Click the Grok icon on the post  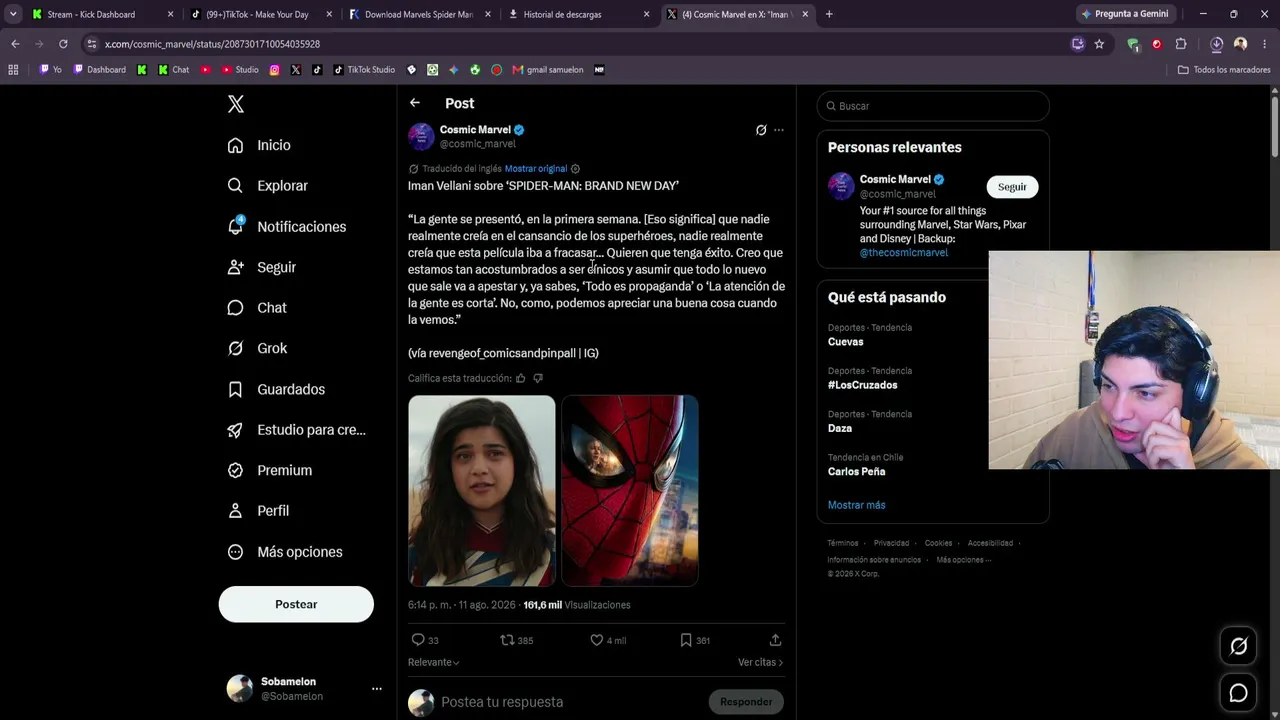point(761,130)
